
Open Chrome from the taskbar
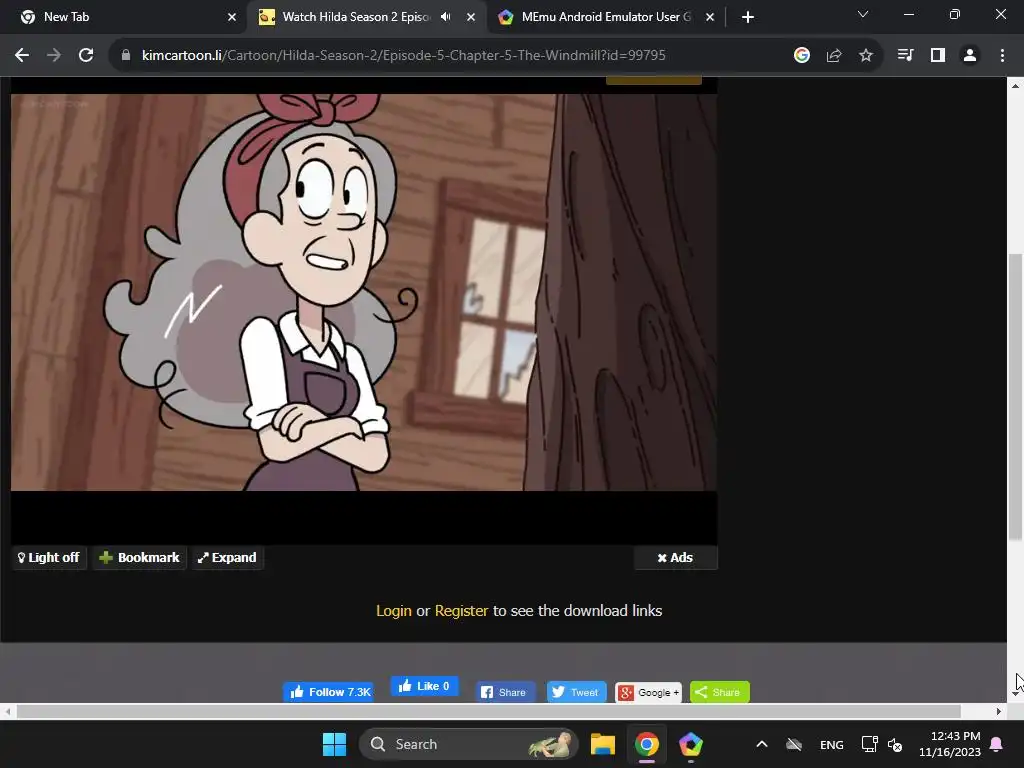(647, 744)
